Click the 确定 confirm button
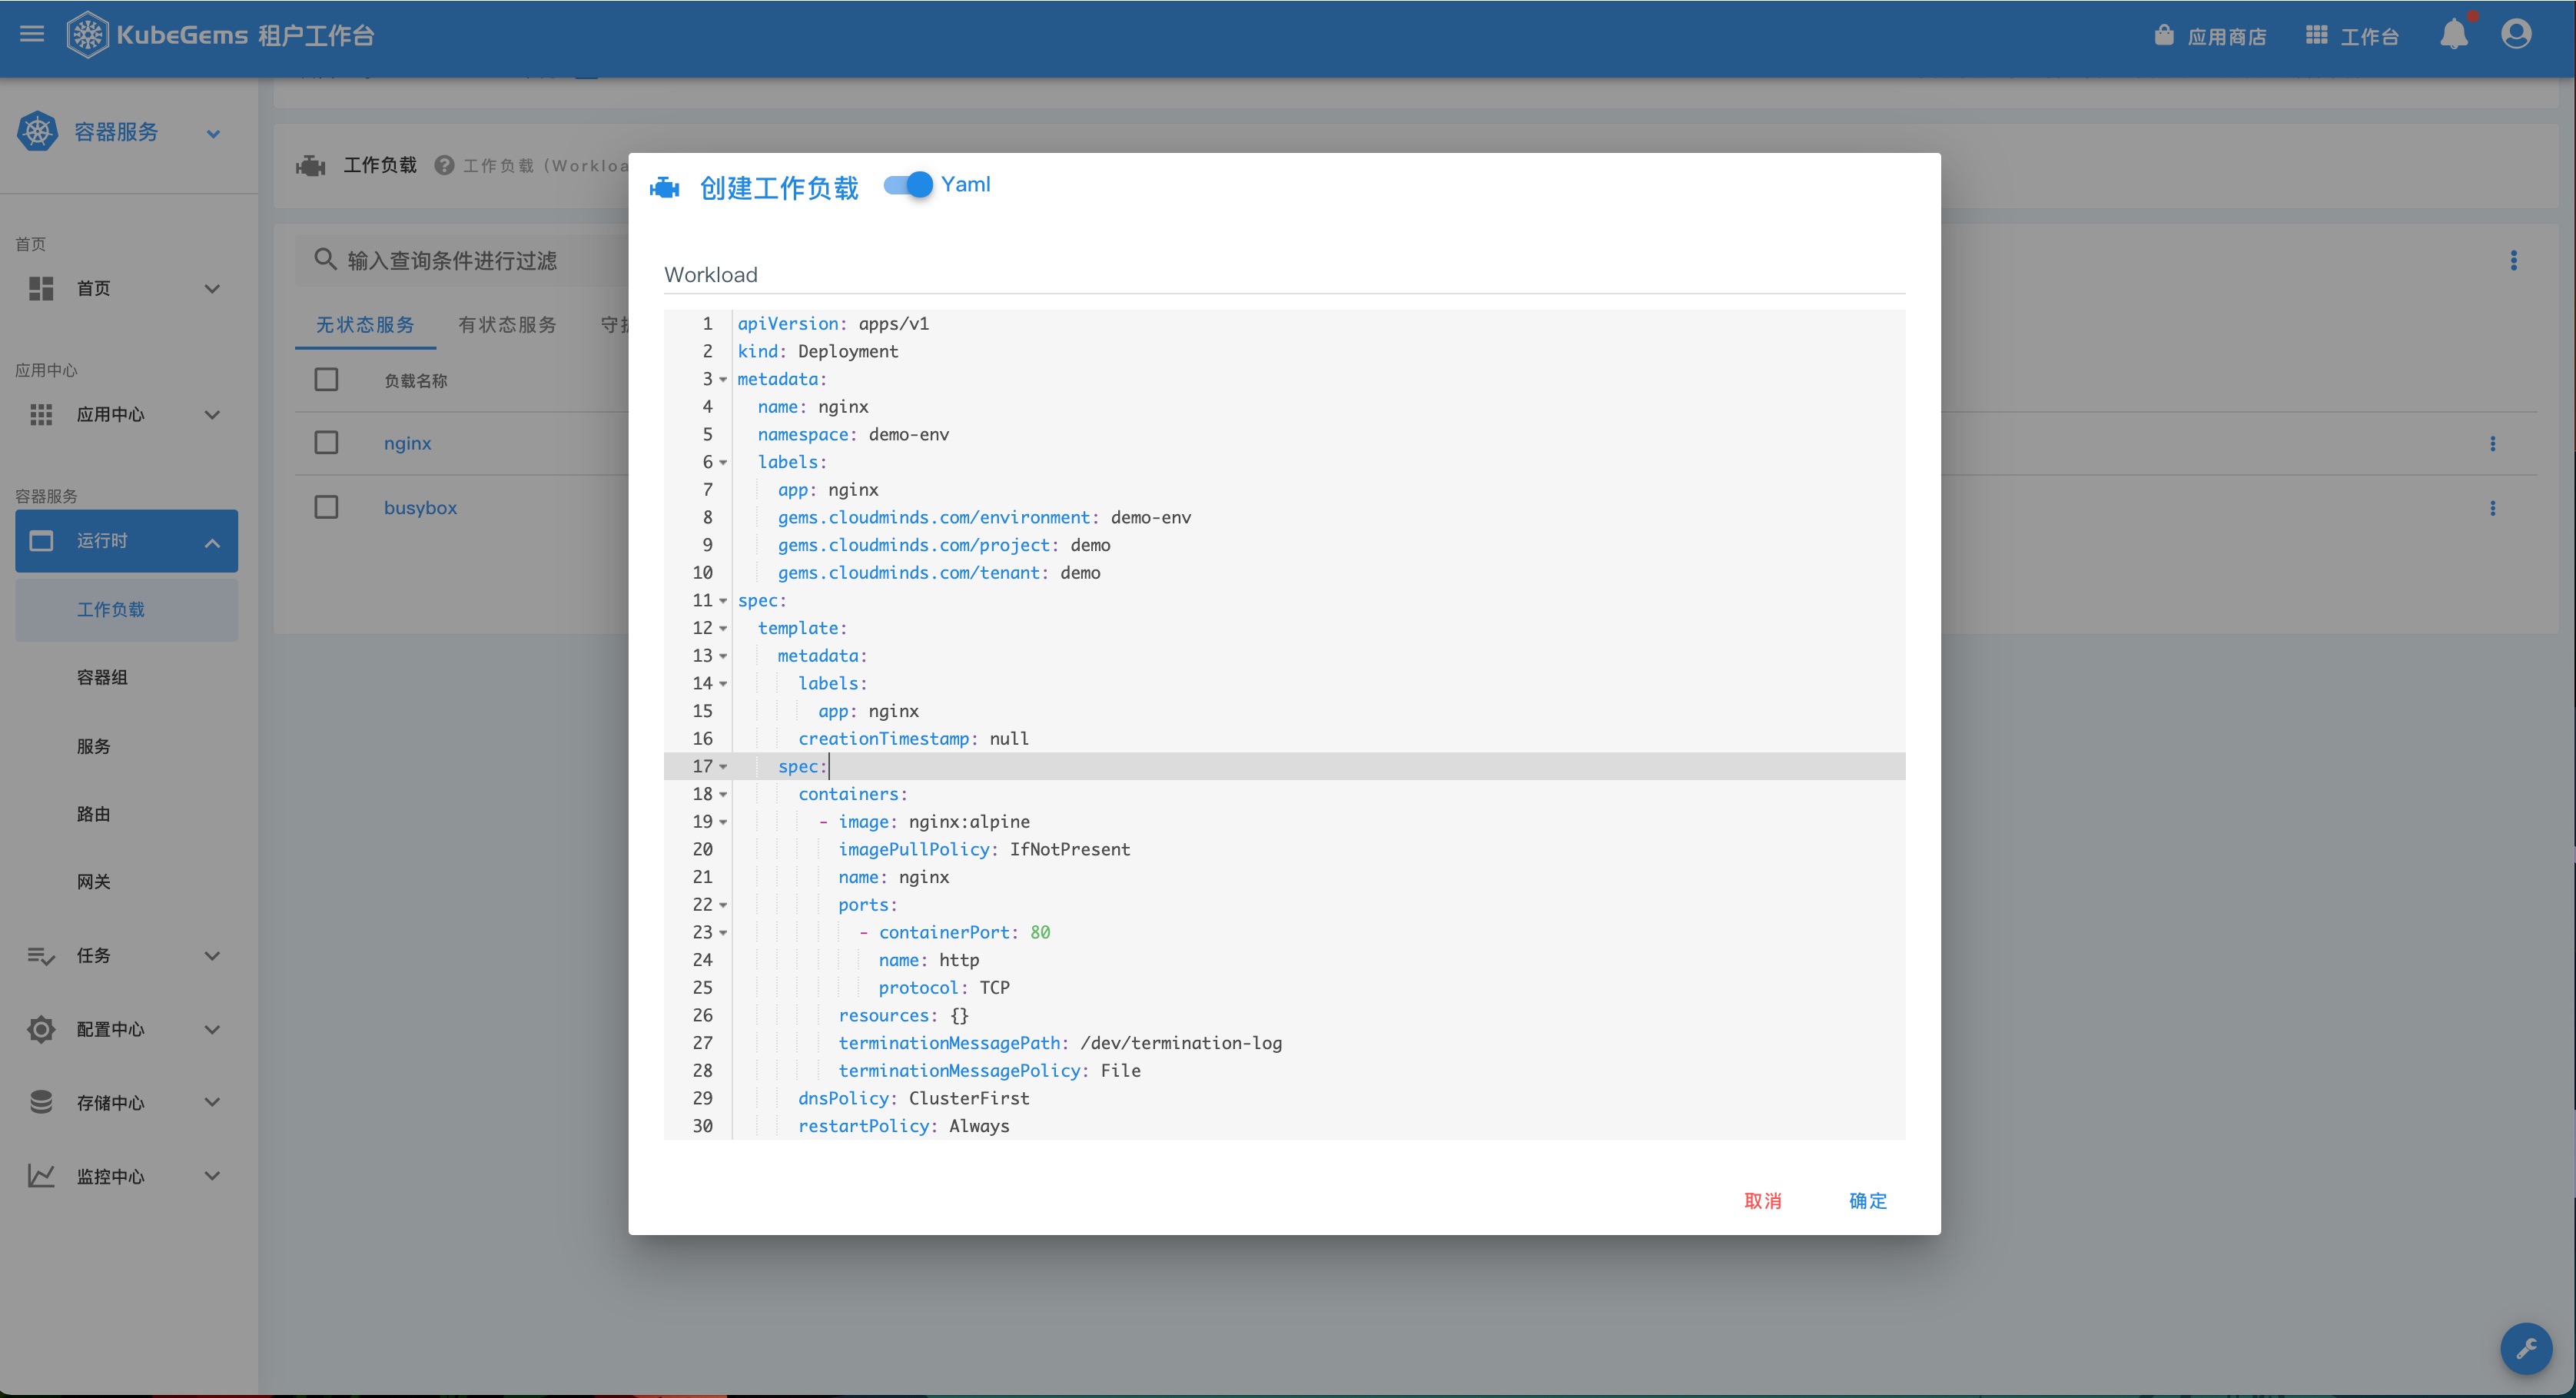 pyautogui.click(x=1867, y=1201)
